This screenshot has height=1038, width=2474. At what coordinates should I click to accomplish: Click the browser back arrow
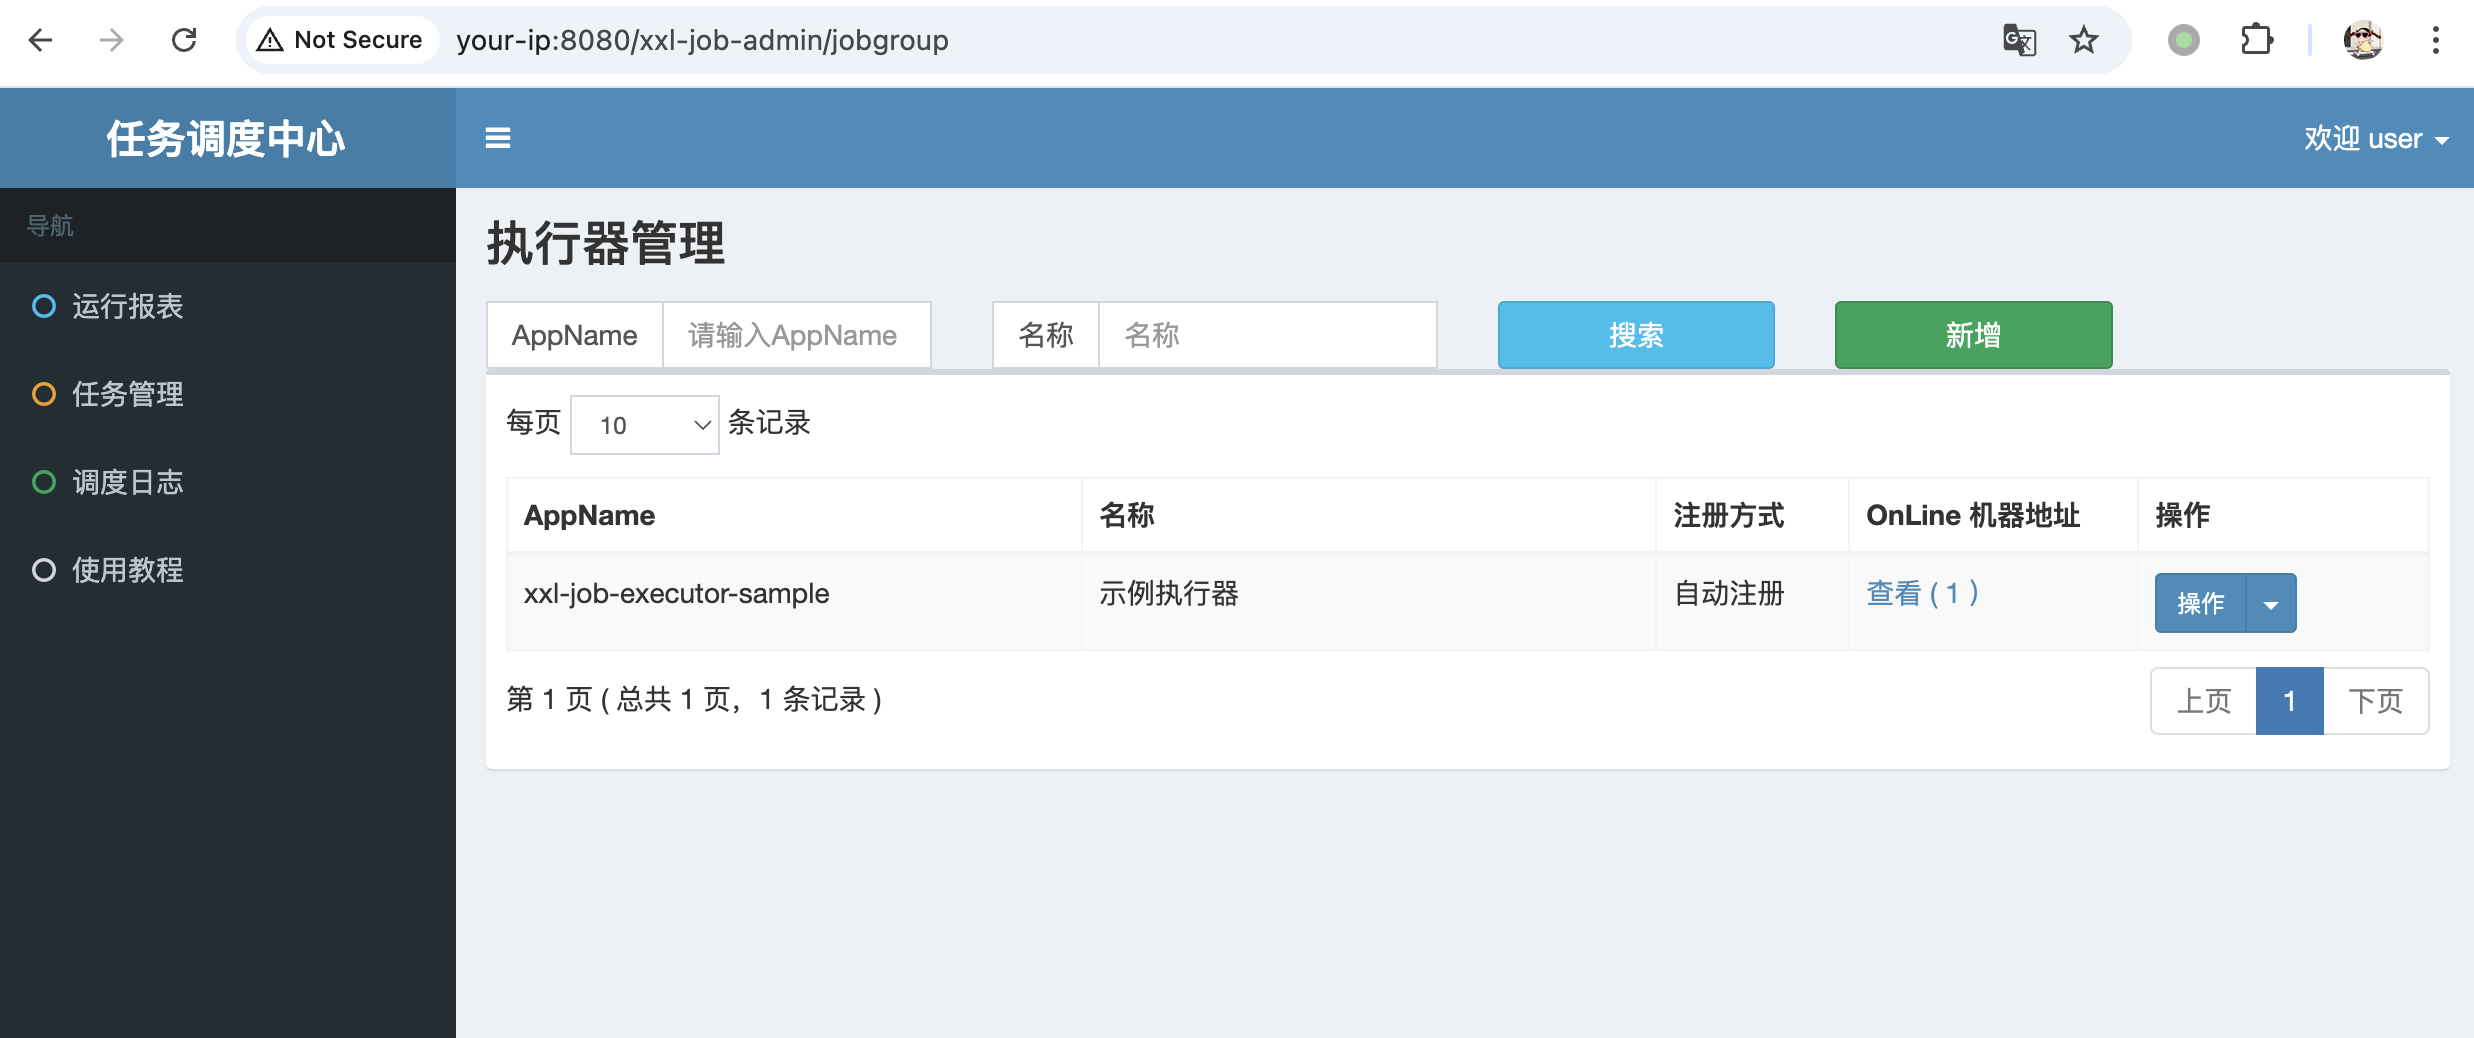coord(41,40)
